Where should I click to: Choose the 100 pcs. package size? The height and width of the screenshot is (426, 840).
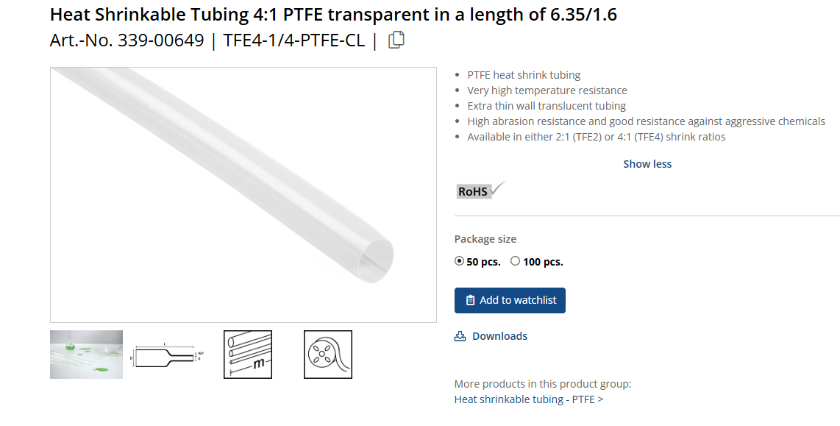pos(515,262)
